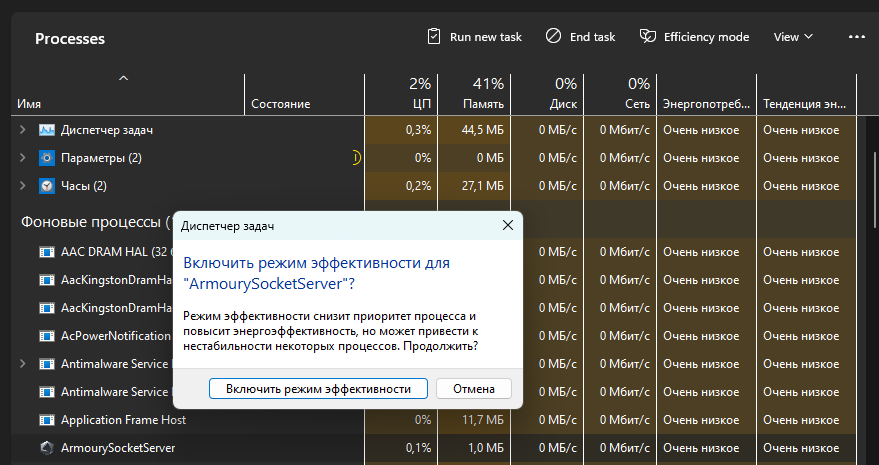This screenshot has height=465, width=879.
Task: Collapse sort arrow above Имя column
Action: coord(123,79)
